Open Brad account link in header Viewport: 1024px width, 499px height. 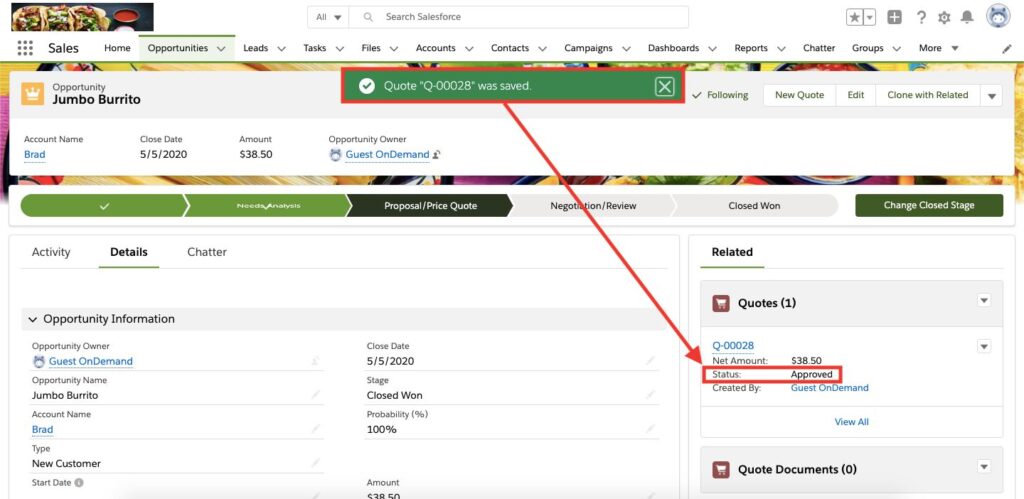(x=35, y=155)
